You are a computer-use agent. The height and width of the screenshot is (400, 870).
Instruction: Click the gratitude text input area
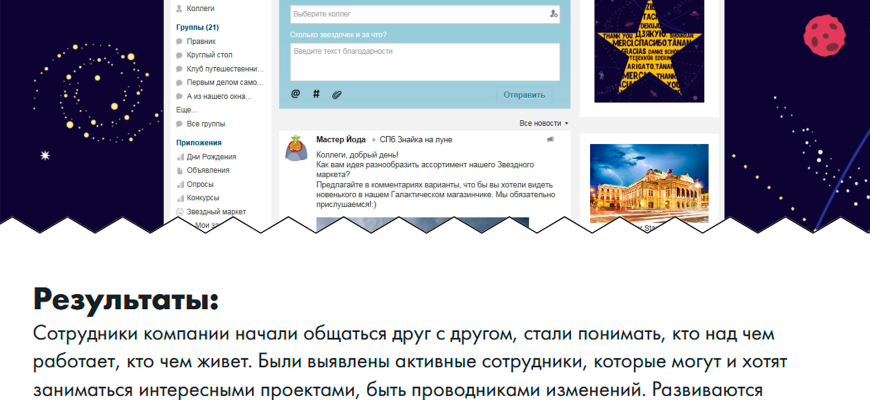pos(424,61)
